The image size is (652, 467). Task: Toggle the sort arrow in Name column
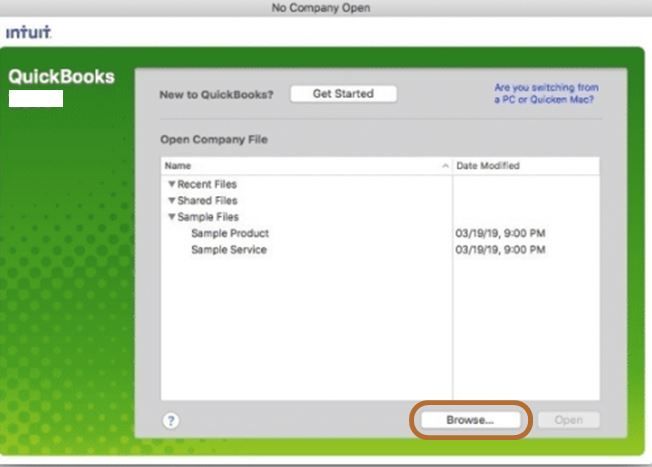445,166
